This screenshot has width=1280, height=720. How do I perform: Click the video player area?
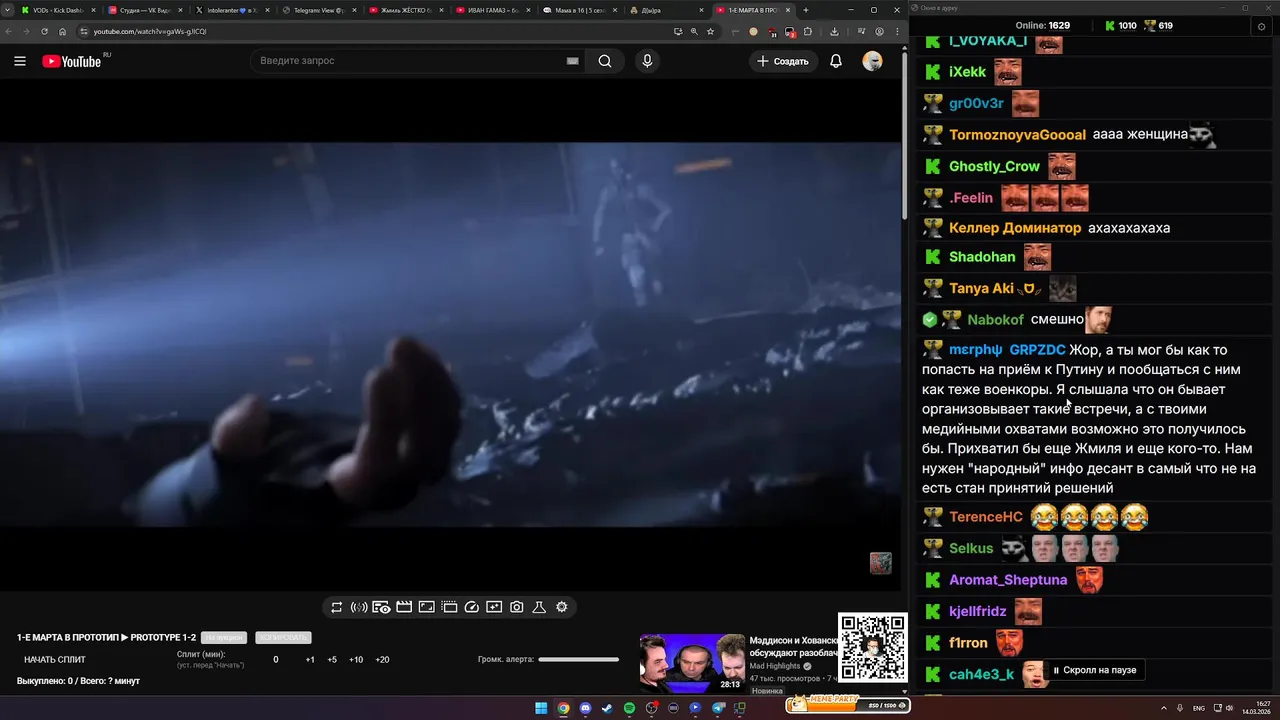pos(450,335)
